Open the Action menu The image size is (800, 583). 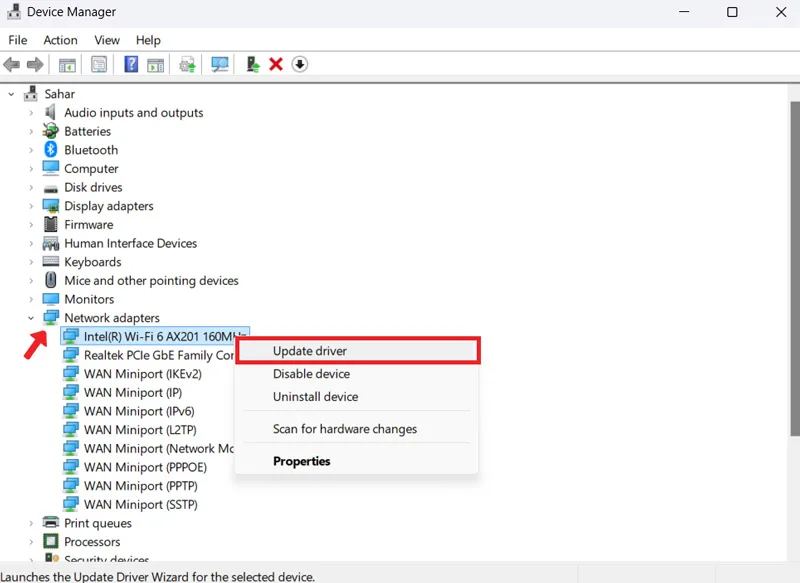pos(60,40)
